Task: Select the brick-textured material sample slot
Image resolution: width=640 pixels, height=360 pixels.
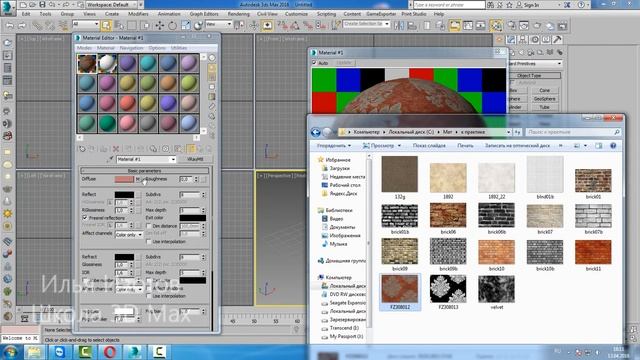Action: pos(87,64)
